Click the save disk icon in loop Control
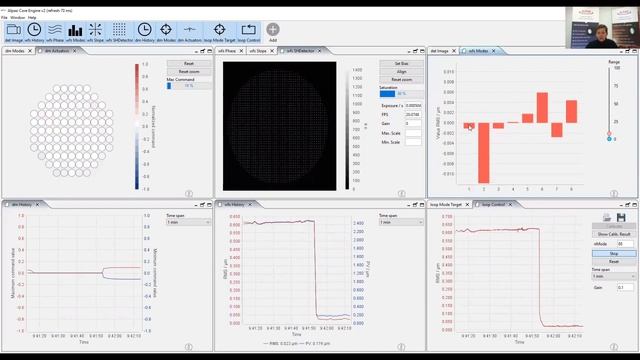Image resolution: width=640 pixels, height=360 pixels. [621, 217]
